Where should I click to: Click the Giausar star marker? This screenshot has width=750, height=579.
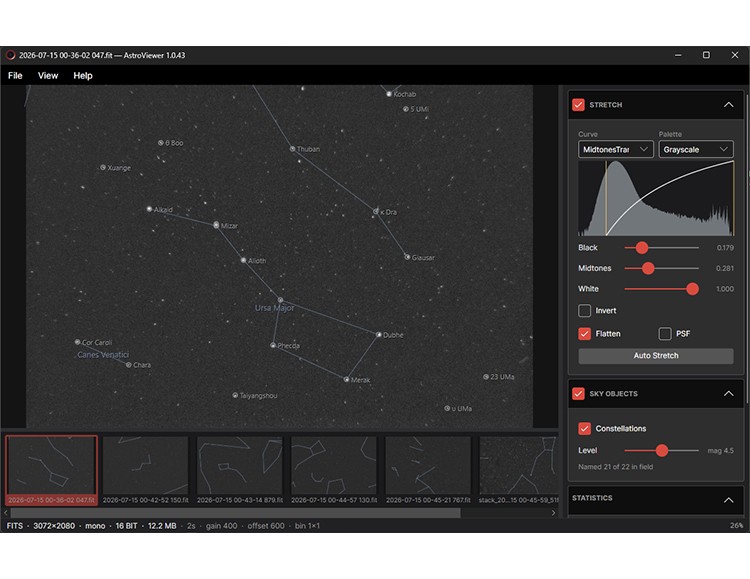coord(408,257)
